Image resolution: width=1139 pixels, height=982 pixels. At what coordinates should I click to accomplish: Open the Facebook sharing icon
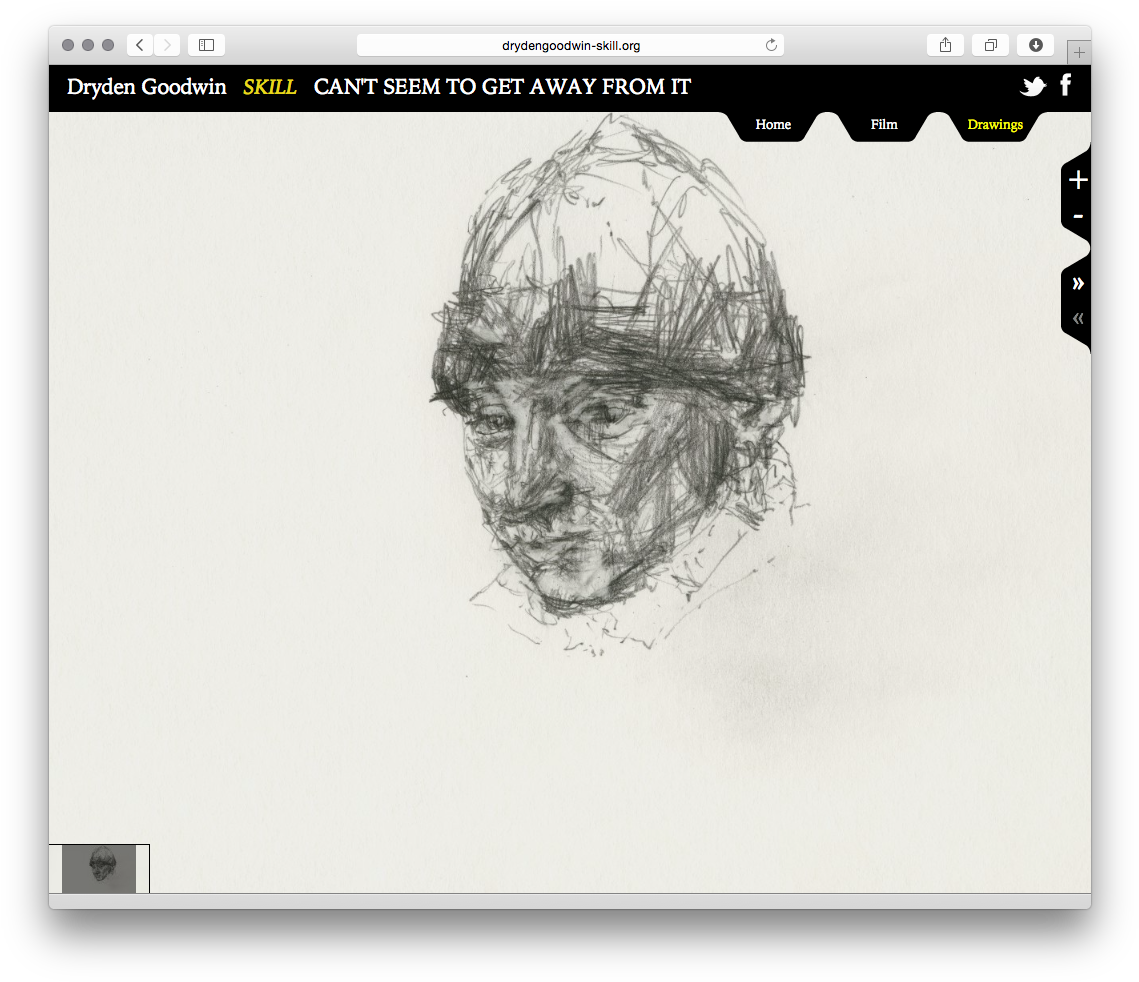pyautogui.click(x=1065, y=86)
